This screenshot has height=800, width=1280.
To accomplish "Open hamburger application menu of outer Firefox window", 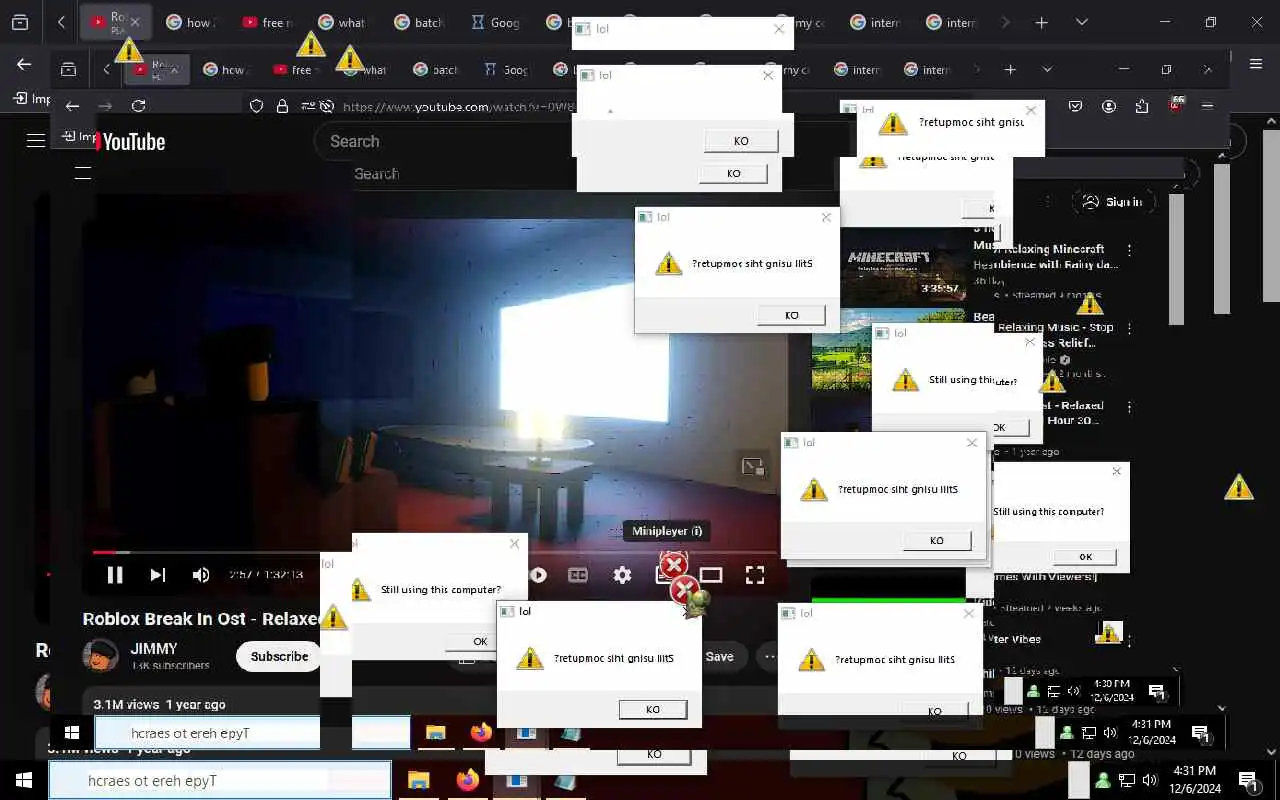I will point(1256,64).
